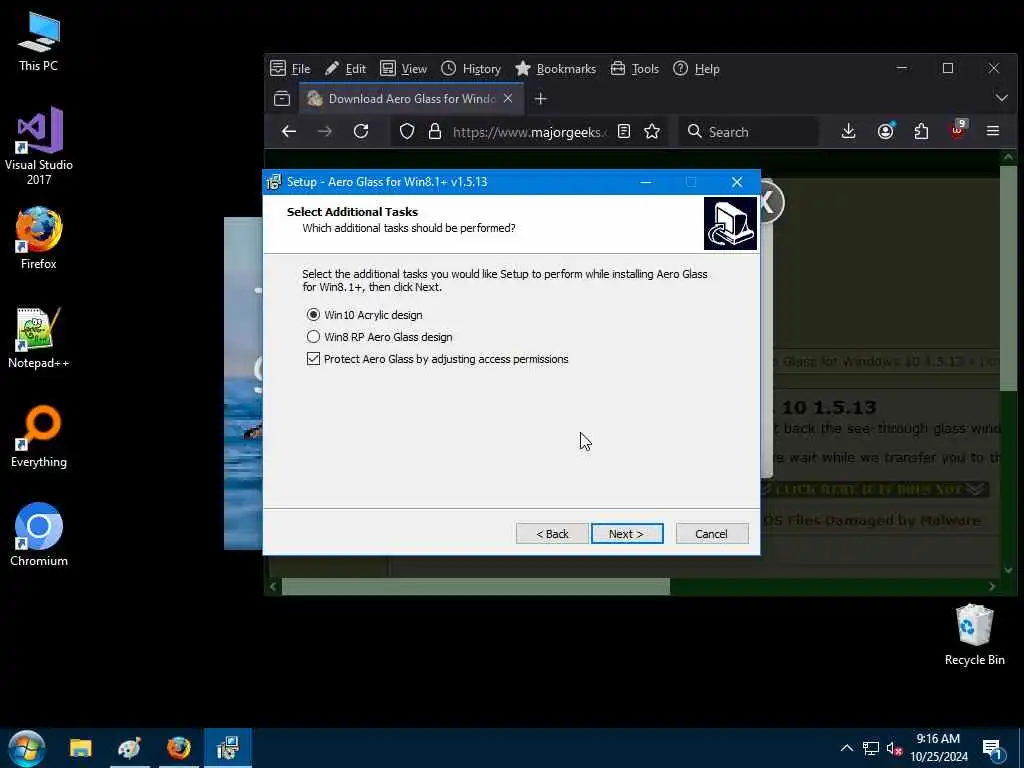This screenshot has height=768, width=1024.
Task: Open the Firefox File menu
Action: point(291,69)
